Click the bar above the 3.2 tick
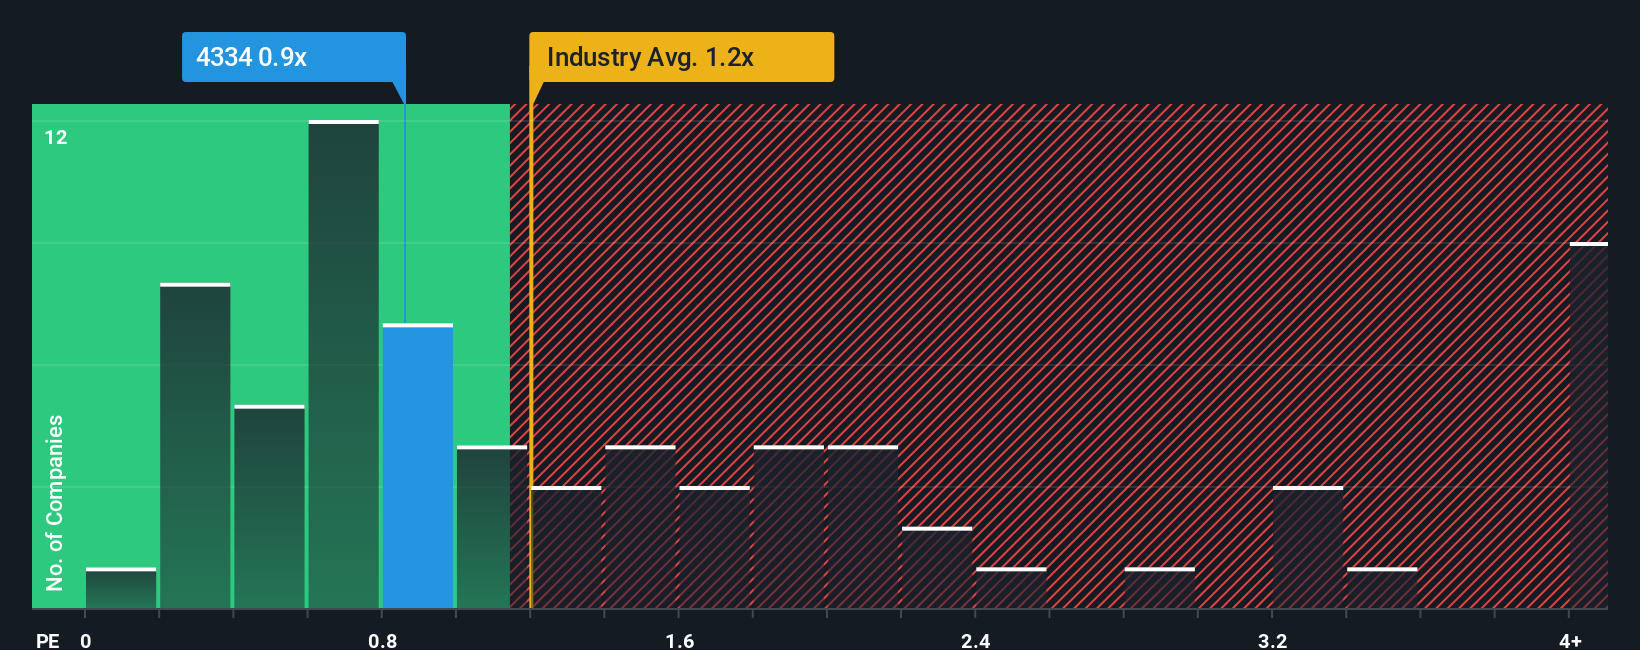1640x650 pixels. coord(1308,547)
